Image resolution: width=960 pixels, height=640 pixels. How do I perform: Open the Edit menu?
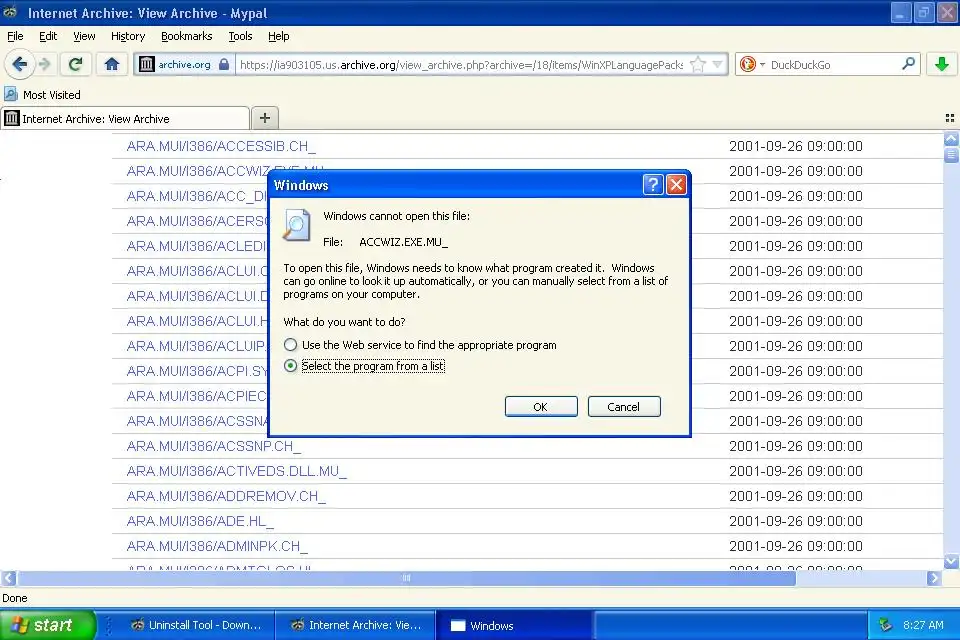click(x=48, y=36)
